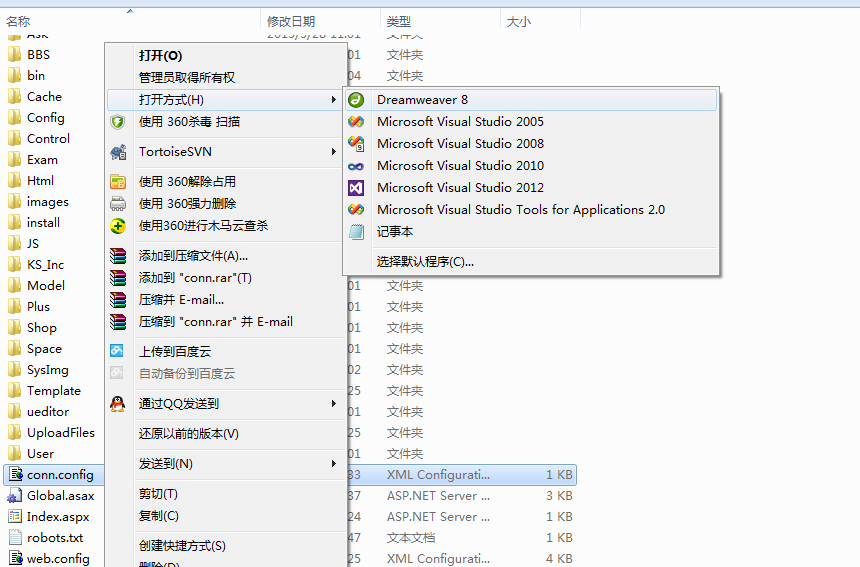The width and height of the screenshot is (860, 567).
Task: Click the 360解除占用 folder icon
Action: (117, 182)
